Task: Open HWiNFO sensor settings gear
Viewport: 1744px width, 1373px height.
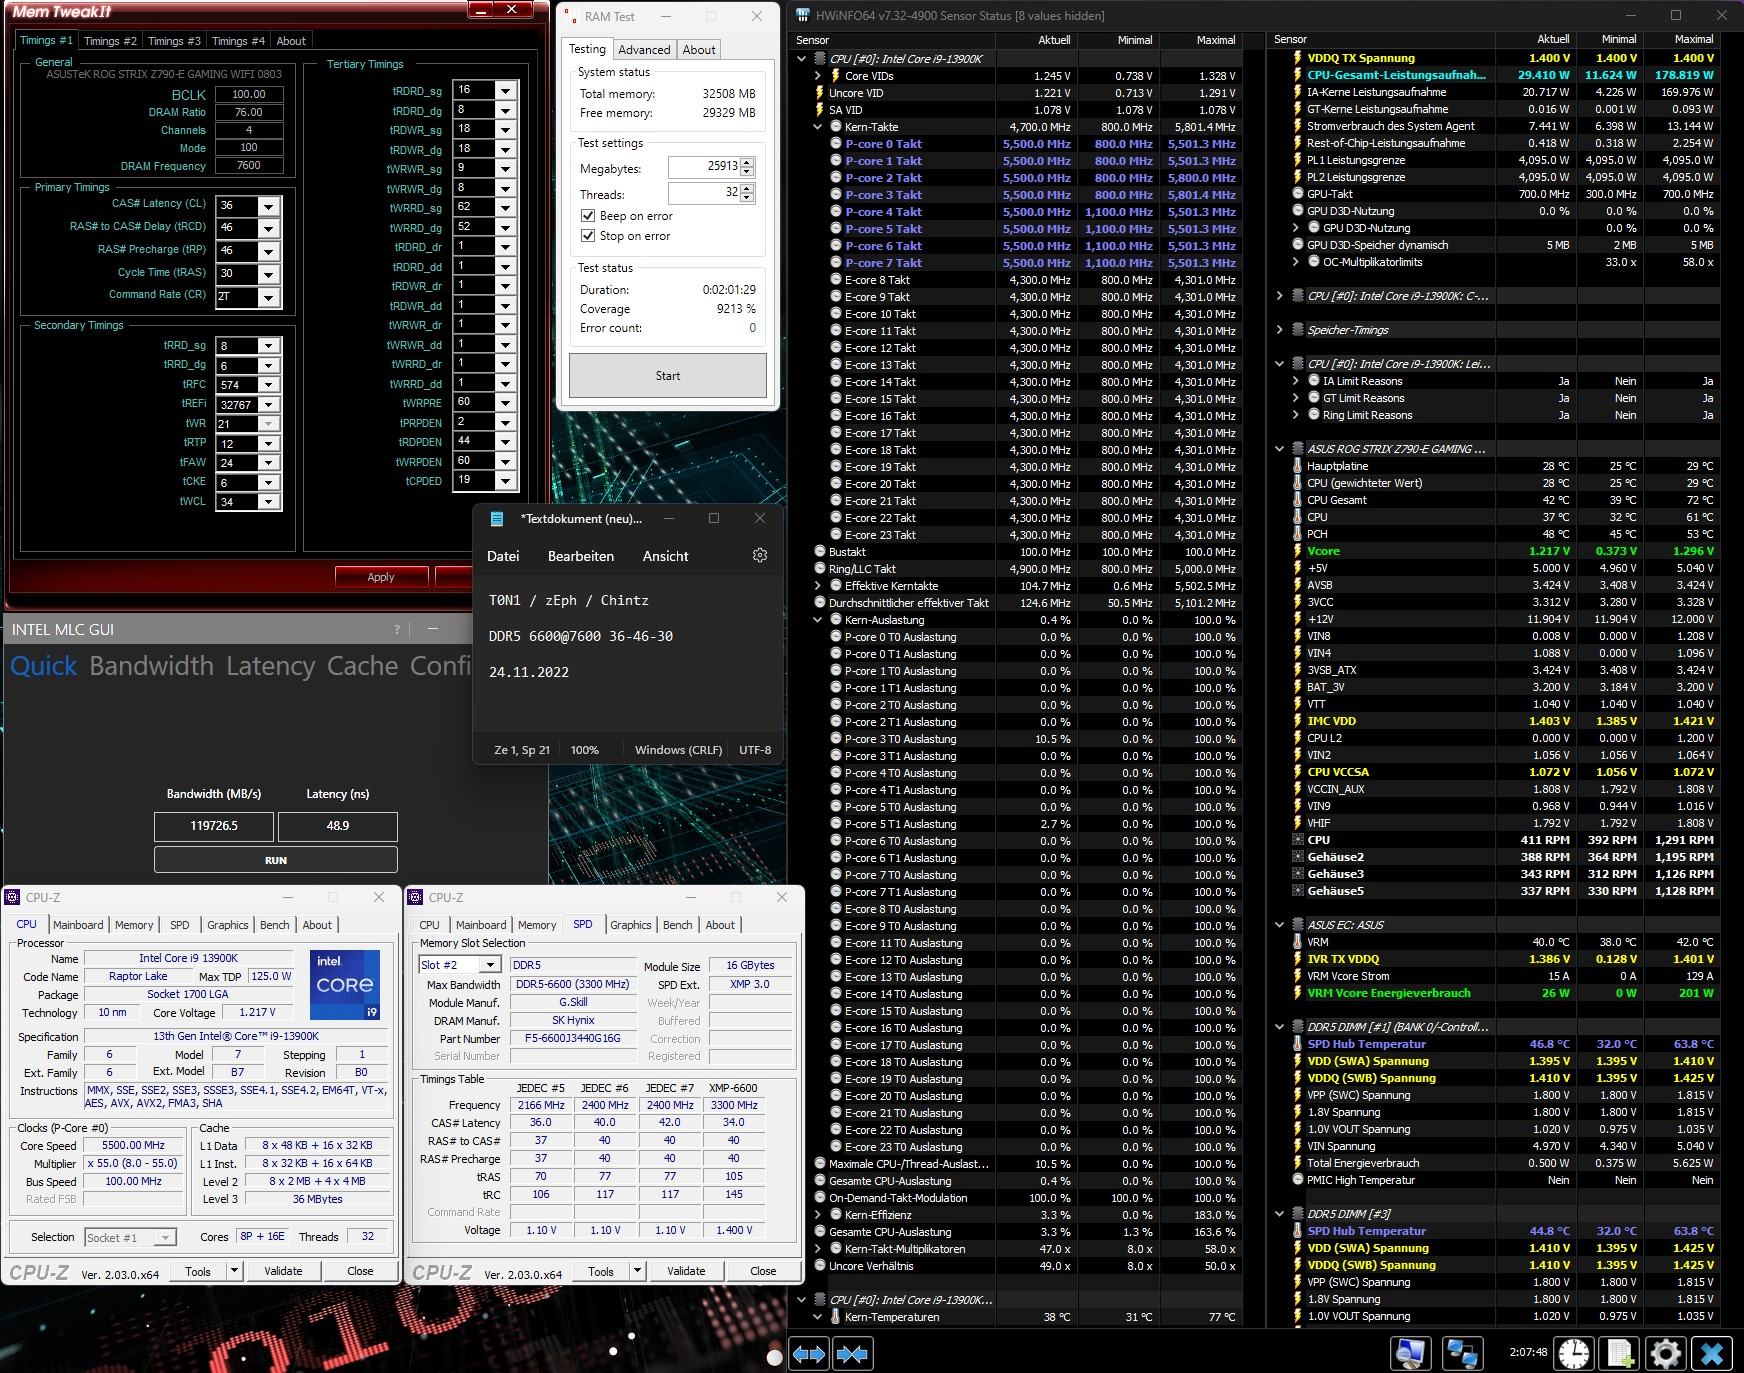Action: 1666,1353
